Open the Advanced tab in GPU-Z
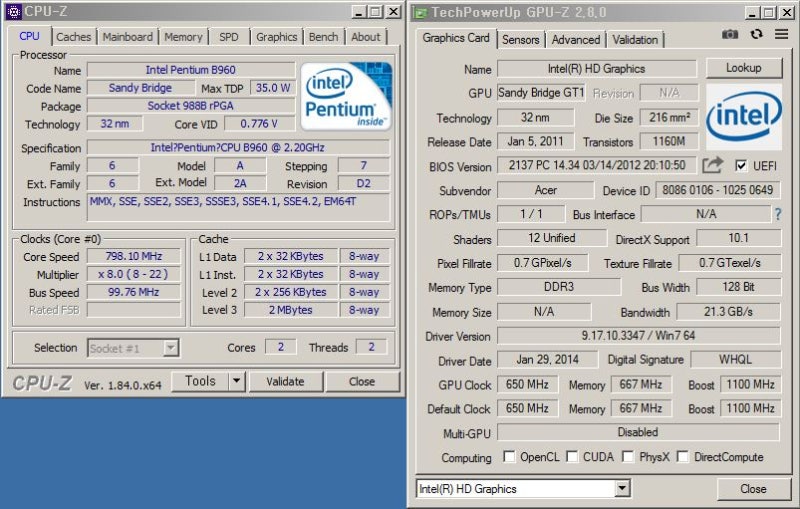 click(576, 39)
